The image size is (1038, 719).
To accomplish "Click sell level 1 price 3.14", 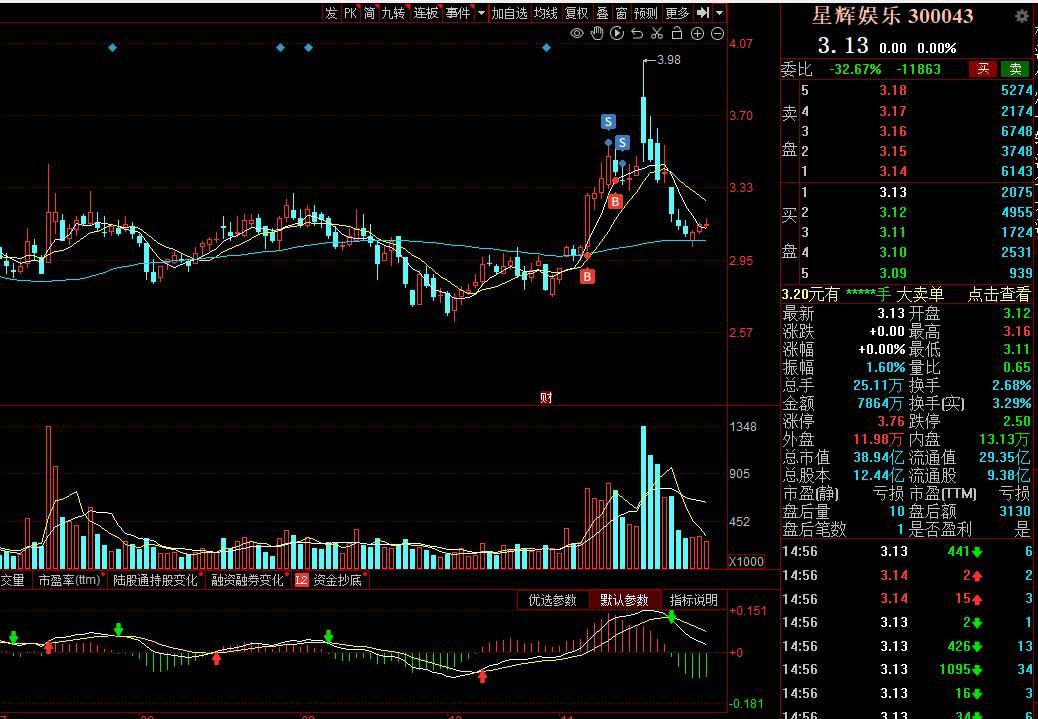I will 893,171.
